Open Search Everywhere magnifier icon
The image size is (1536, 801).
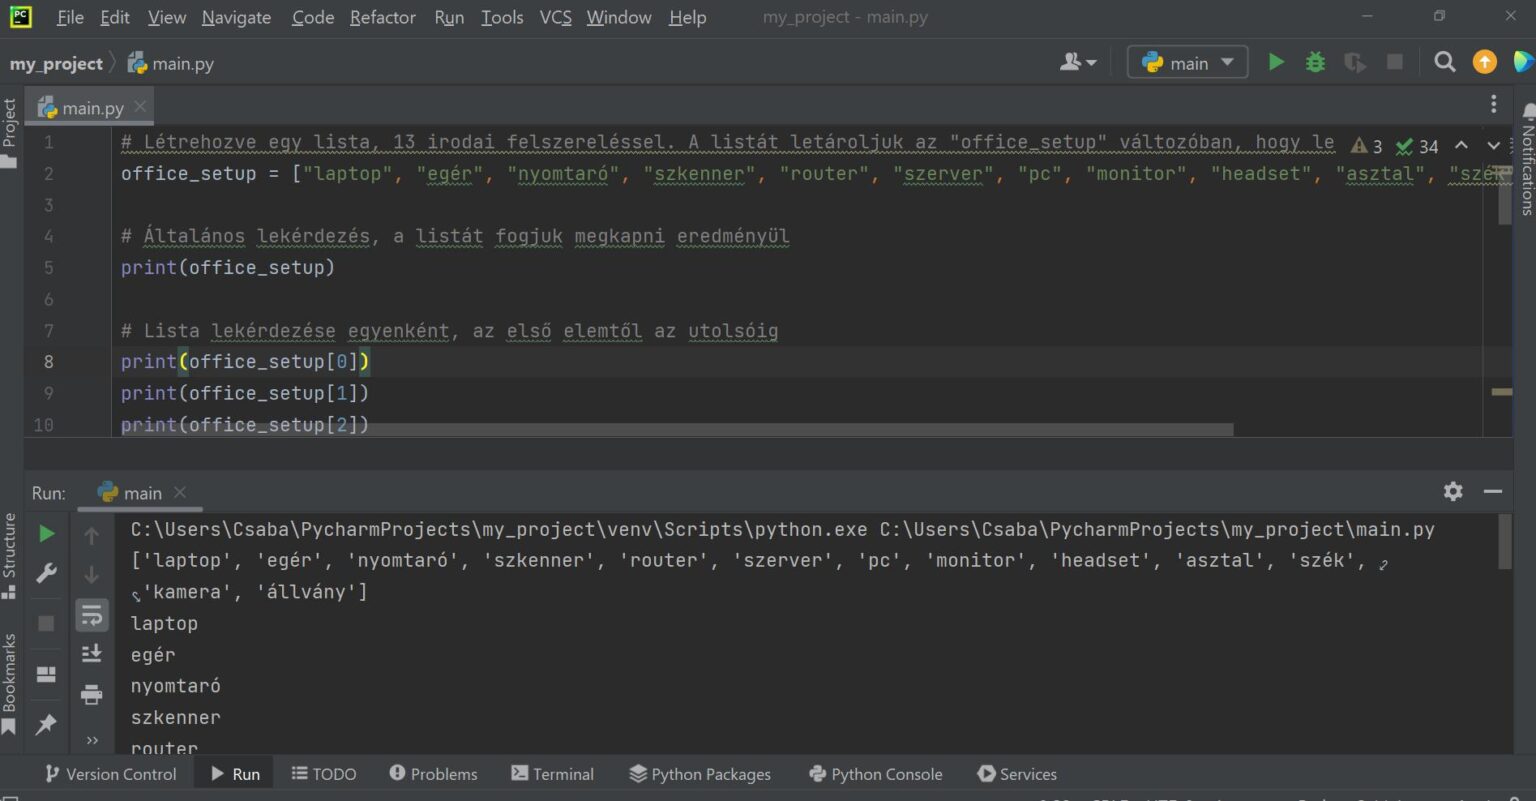[x=1444, y=62]
